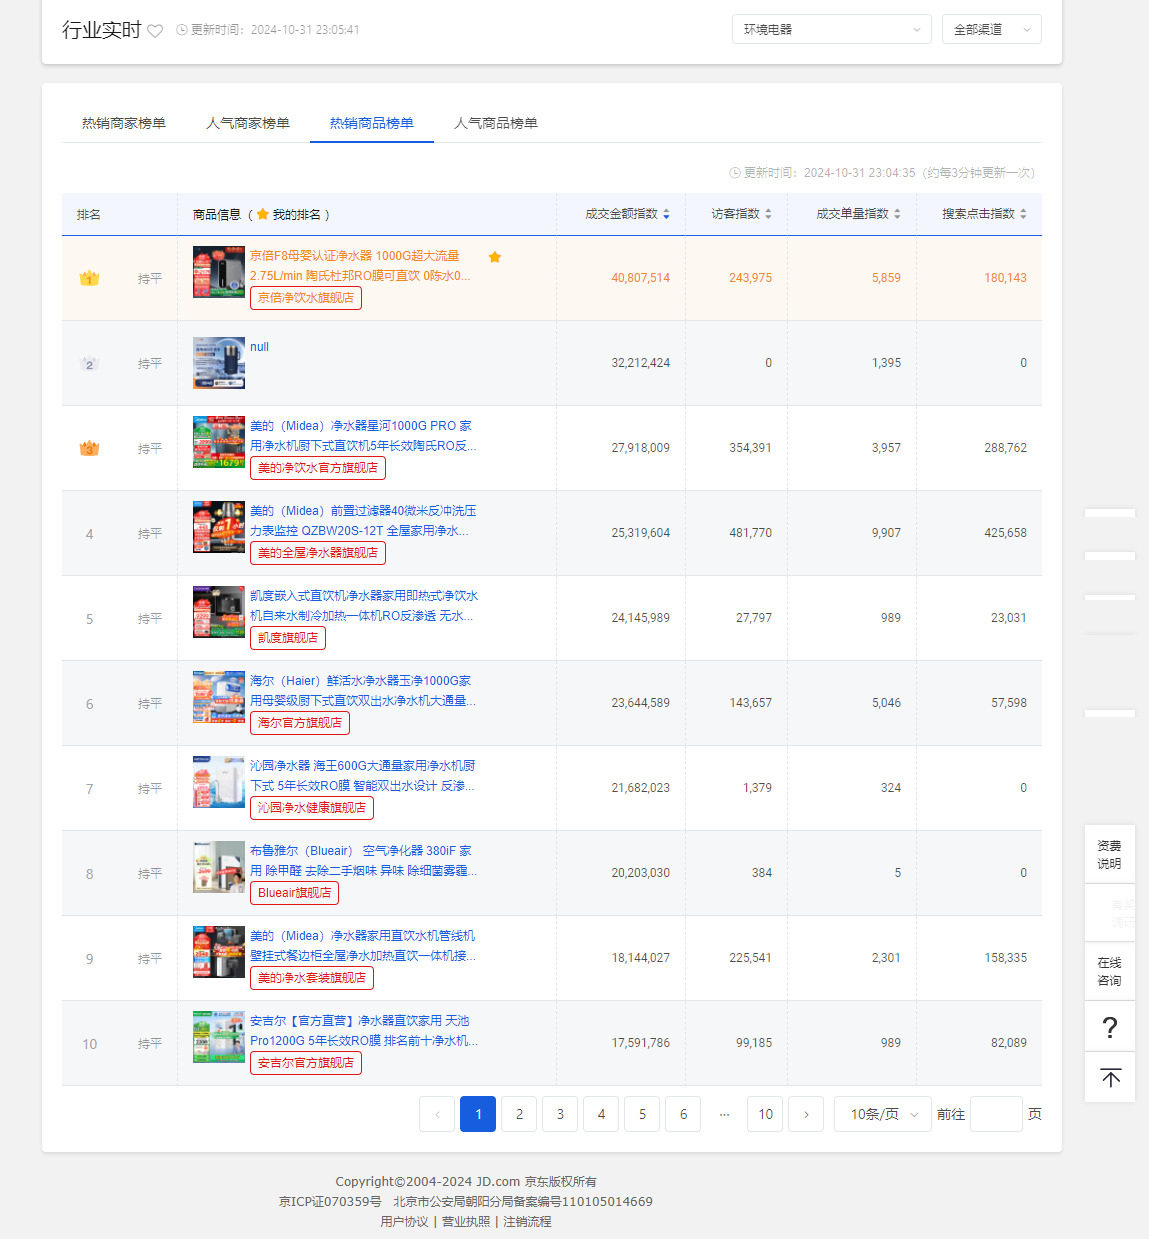Open the 用户协议 footer link
Viewport: 1149px width, 1239px height.
404,1221
